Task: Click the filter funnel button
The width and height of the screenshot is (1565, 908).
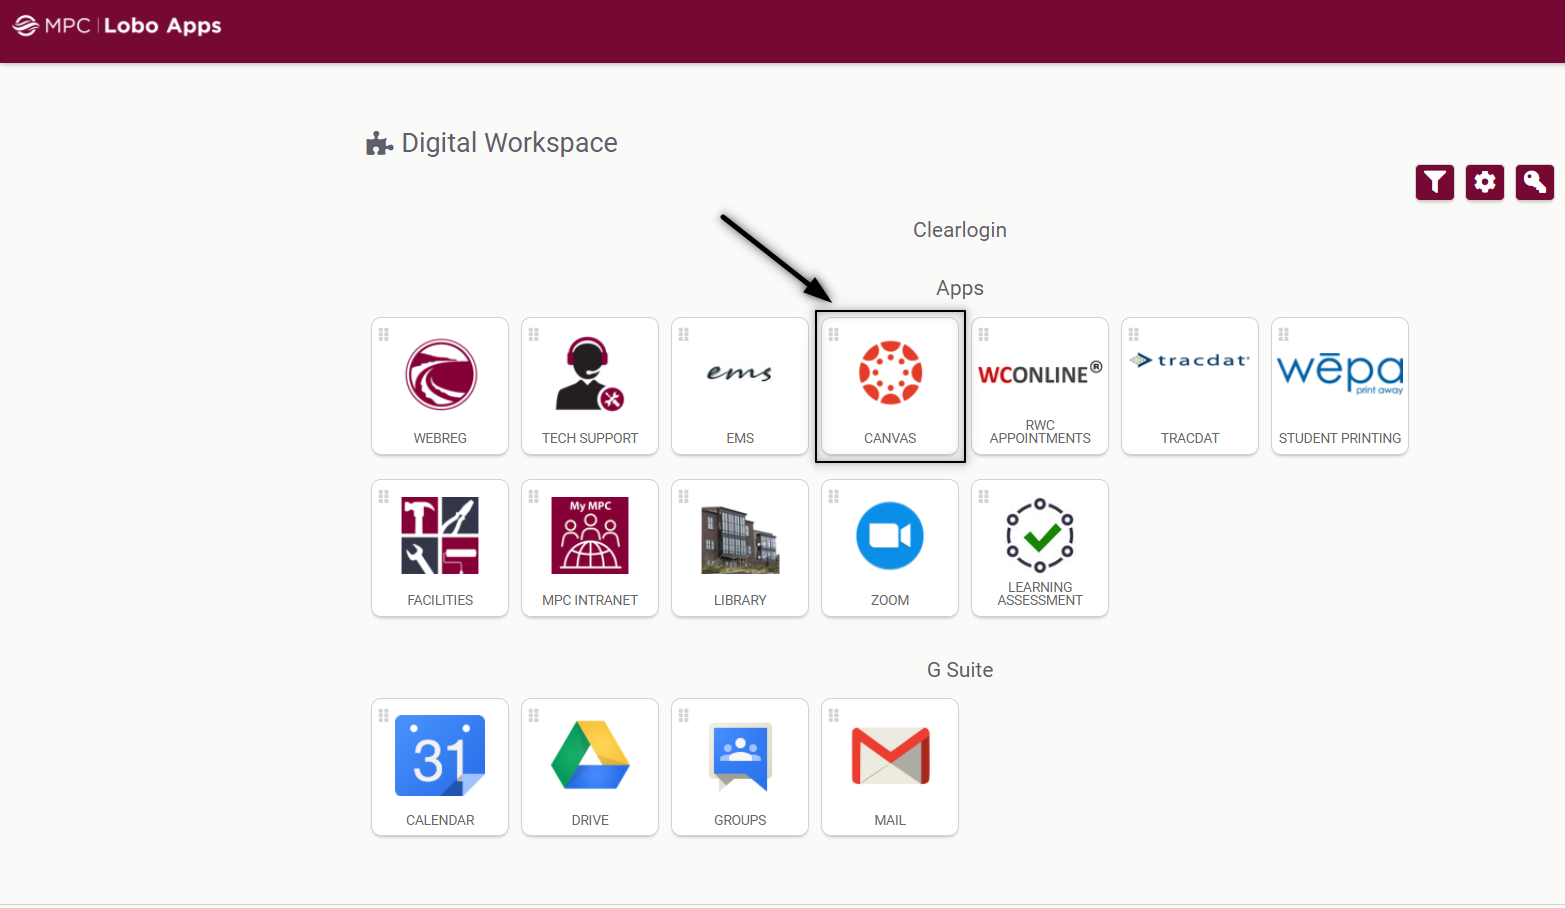Action: (x=1435, y=182)
